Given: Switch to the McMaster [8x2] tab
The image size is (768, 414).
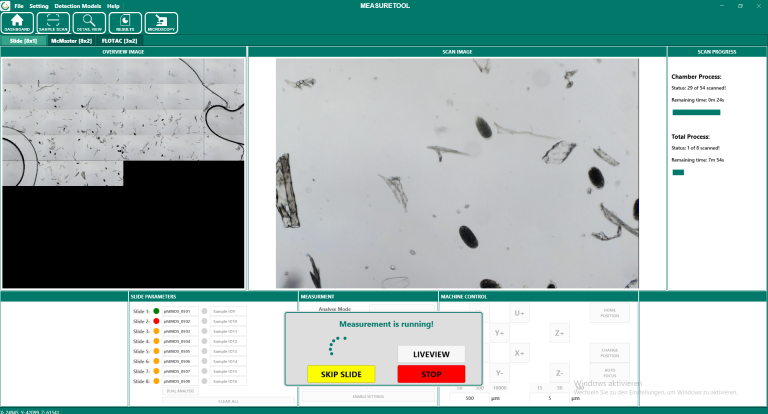Looking at the screenshot, I should coord(71,41).
